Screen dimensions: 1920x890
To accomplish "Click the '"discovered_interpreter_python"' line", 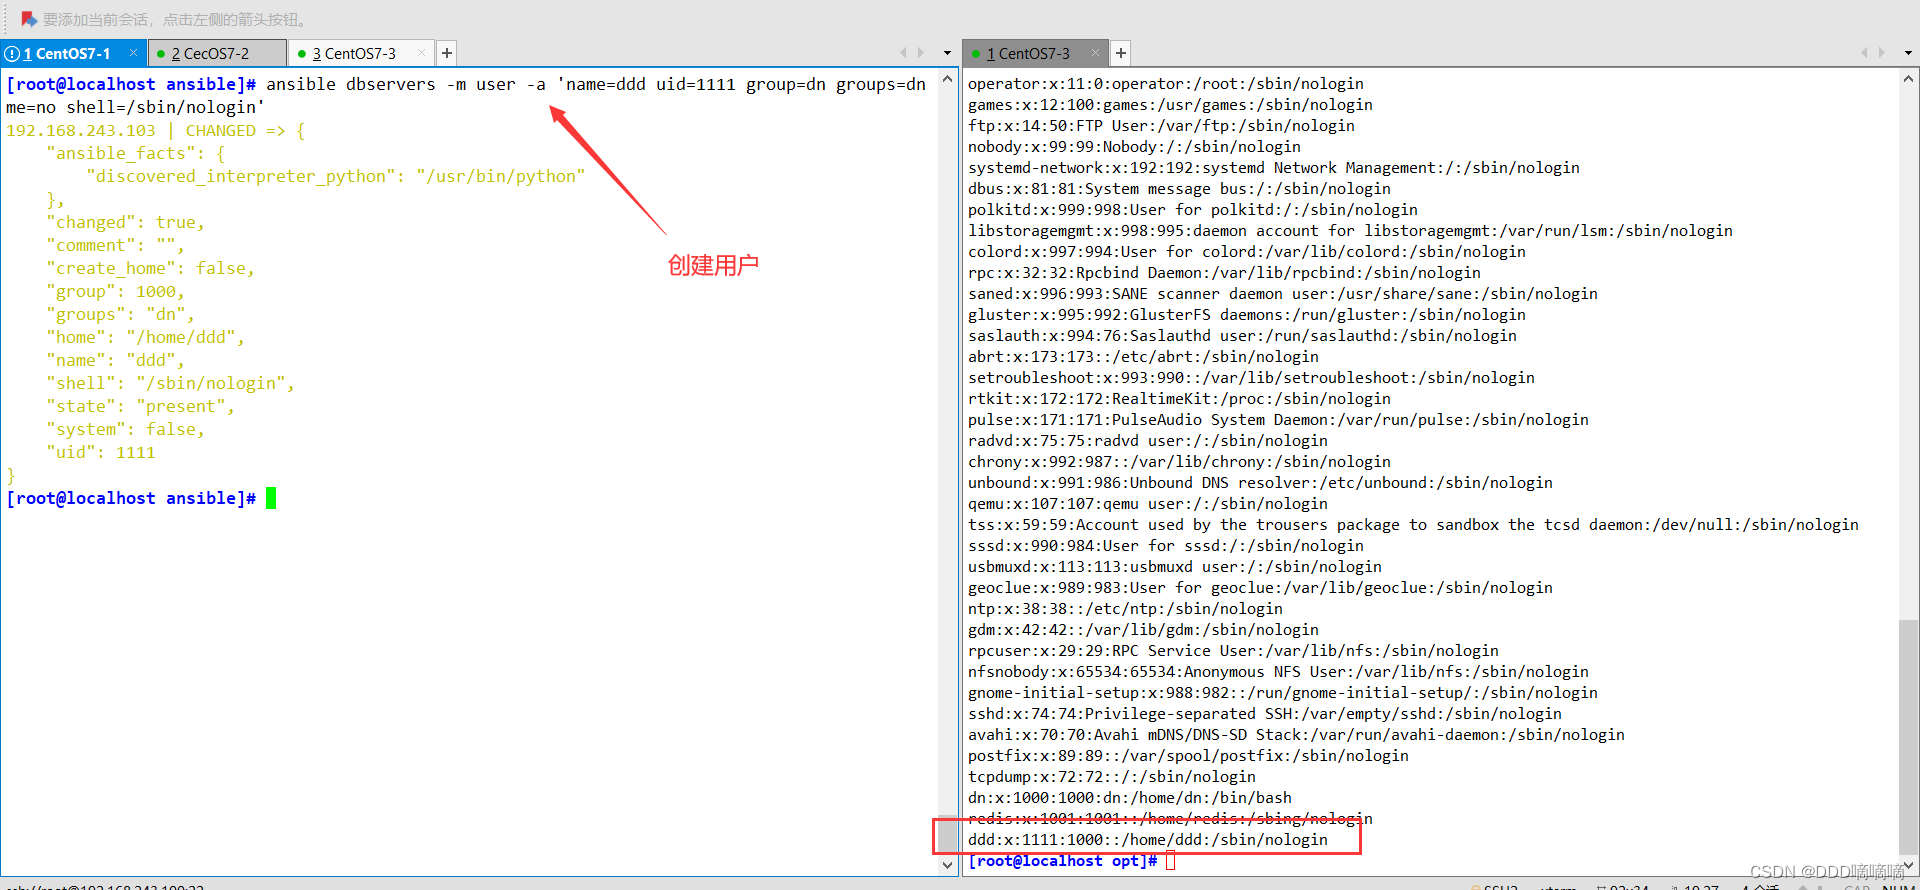I will (335, 176).
